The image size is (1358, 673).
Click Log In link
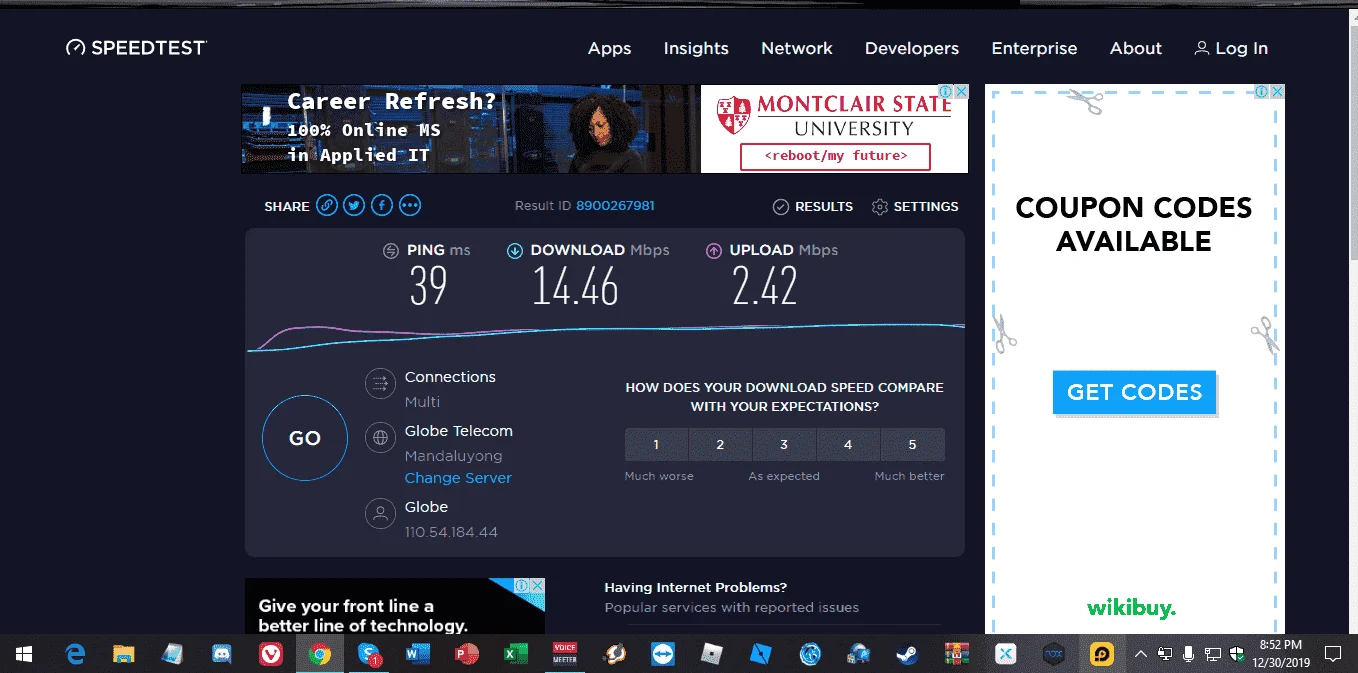1231,48
